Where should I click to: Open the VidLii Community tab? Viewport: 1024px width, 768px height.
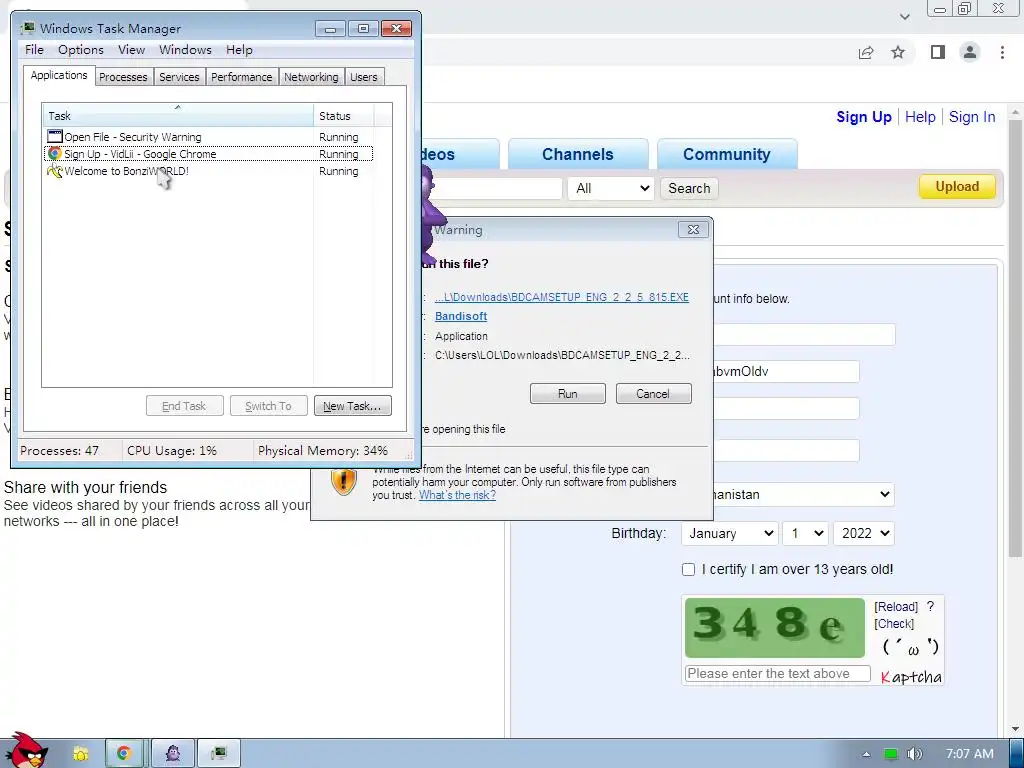pos(727,154)
